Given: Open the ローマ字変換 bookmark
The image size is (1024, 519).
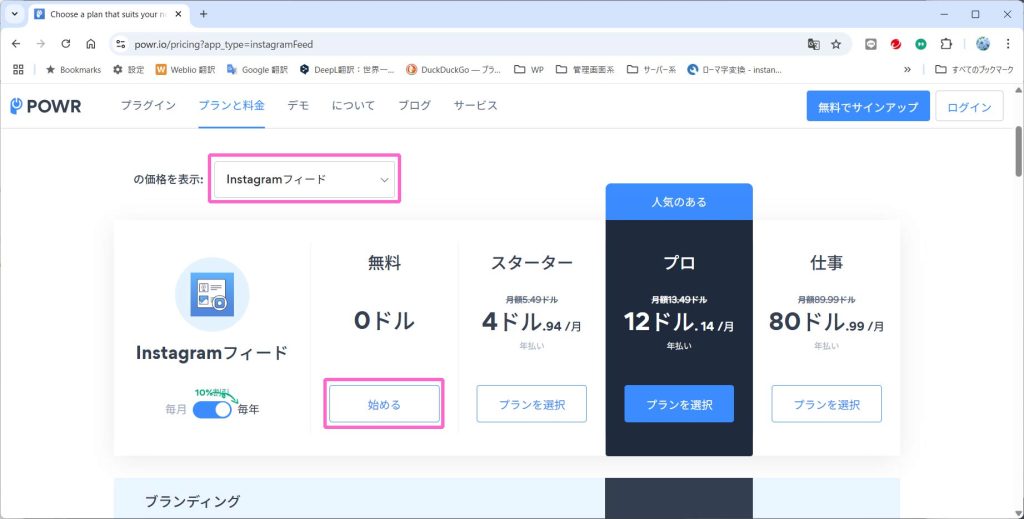Looking at the screenshot, I should pos(735,69).
